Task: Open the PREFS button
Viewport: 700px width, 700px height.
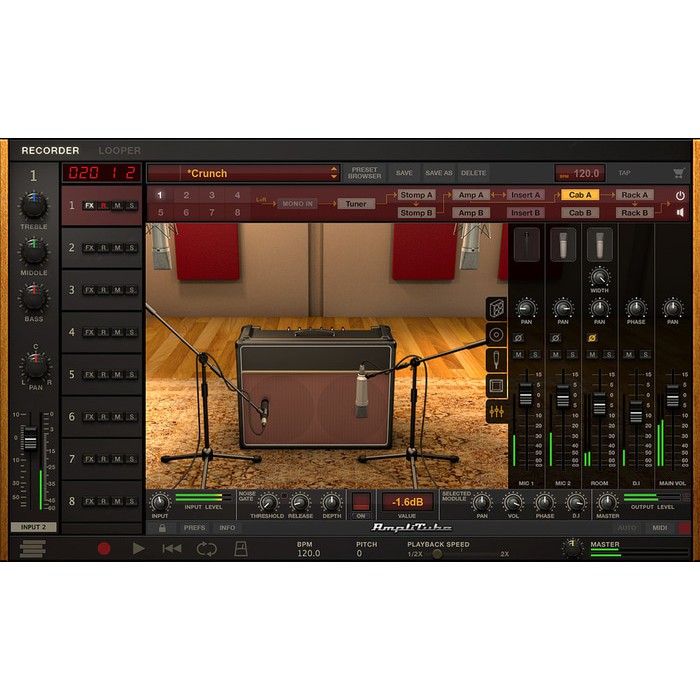Action: 194,528
